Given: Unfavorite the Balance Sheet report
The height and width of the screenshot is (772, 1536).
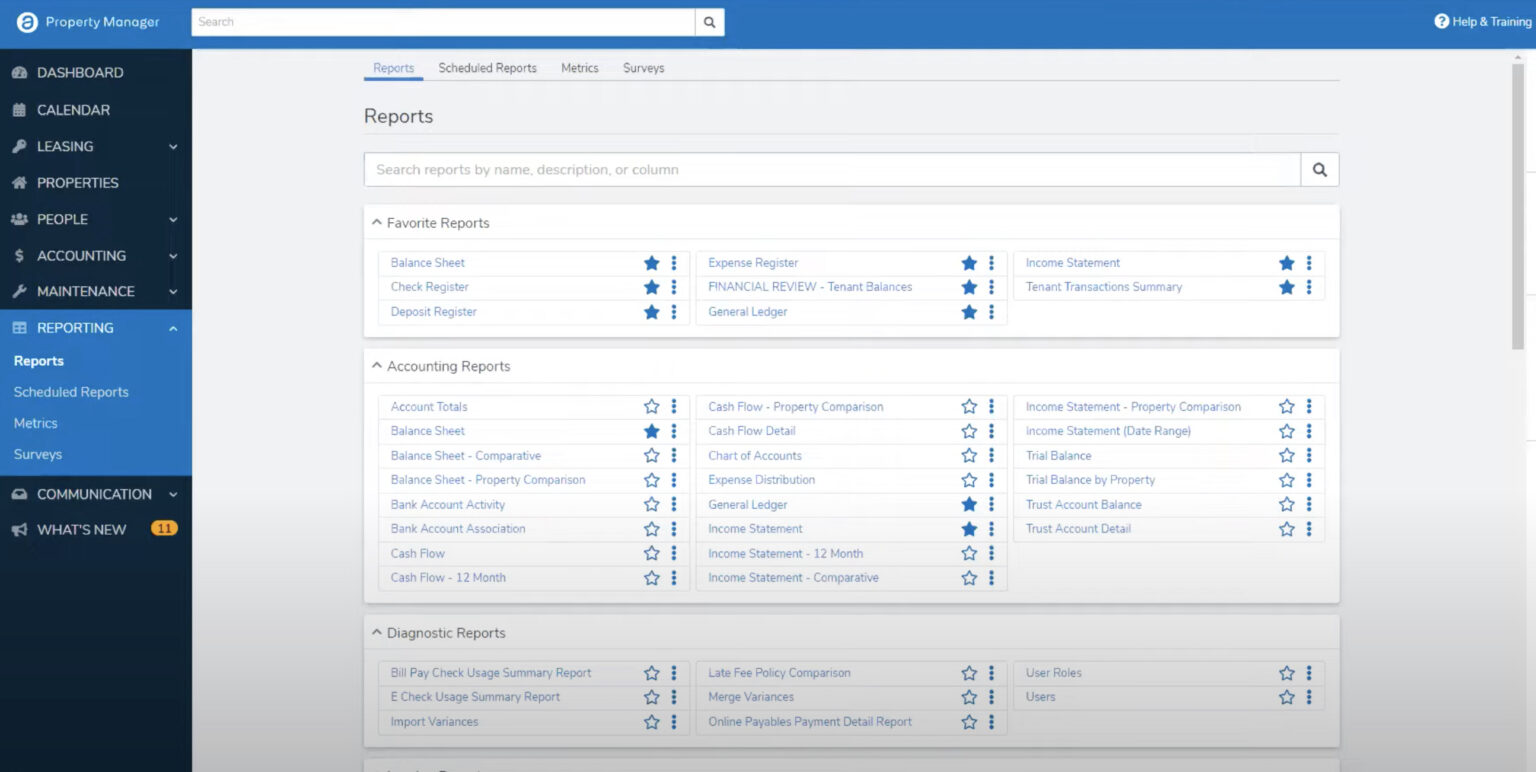Looking at the screenshot, I should tap(651, 262).
